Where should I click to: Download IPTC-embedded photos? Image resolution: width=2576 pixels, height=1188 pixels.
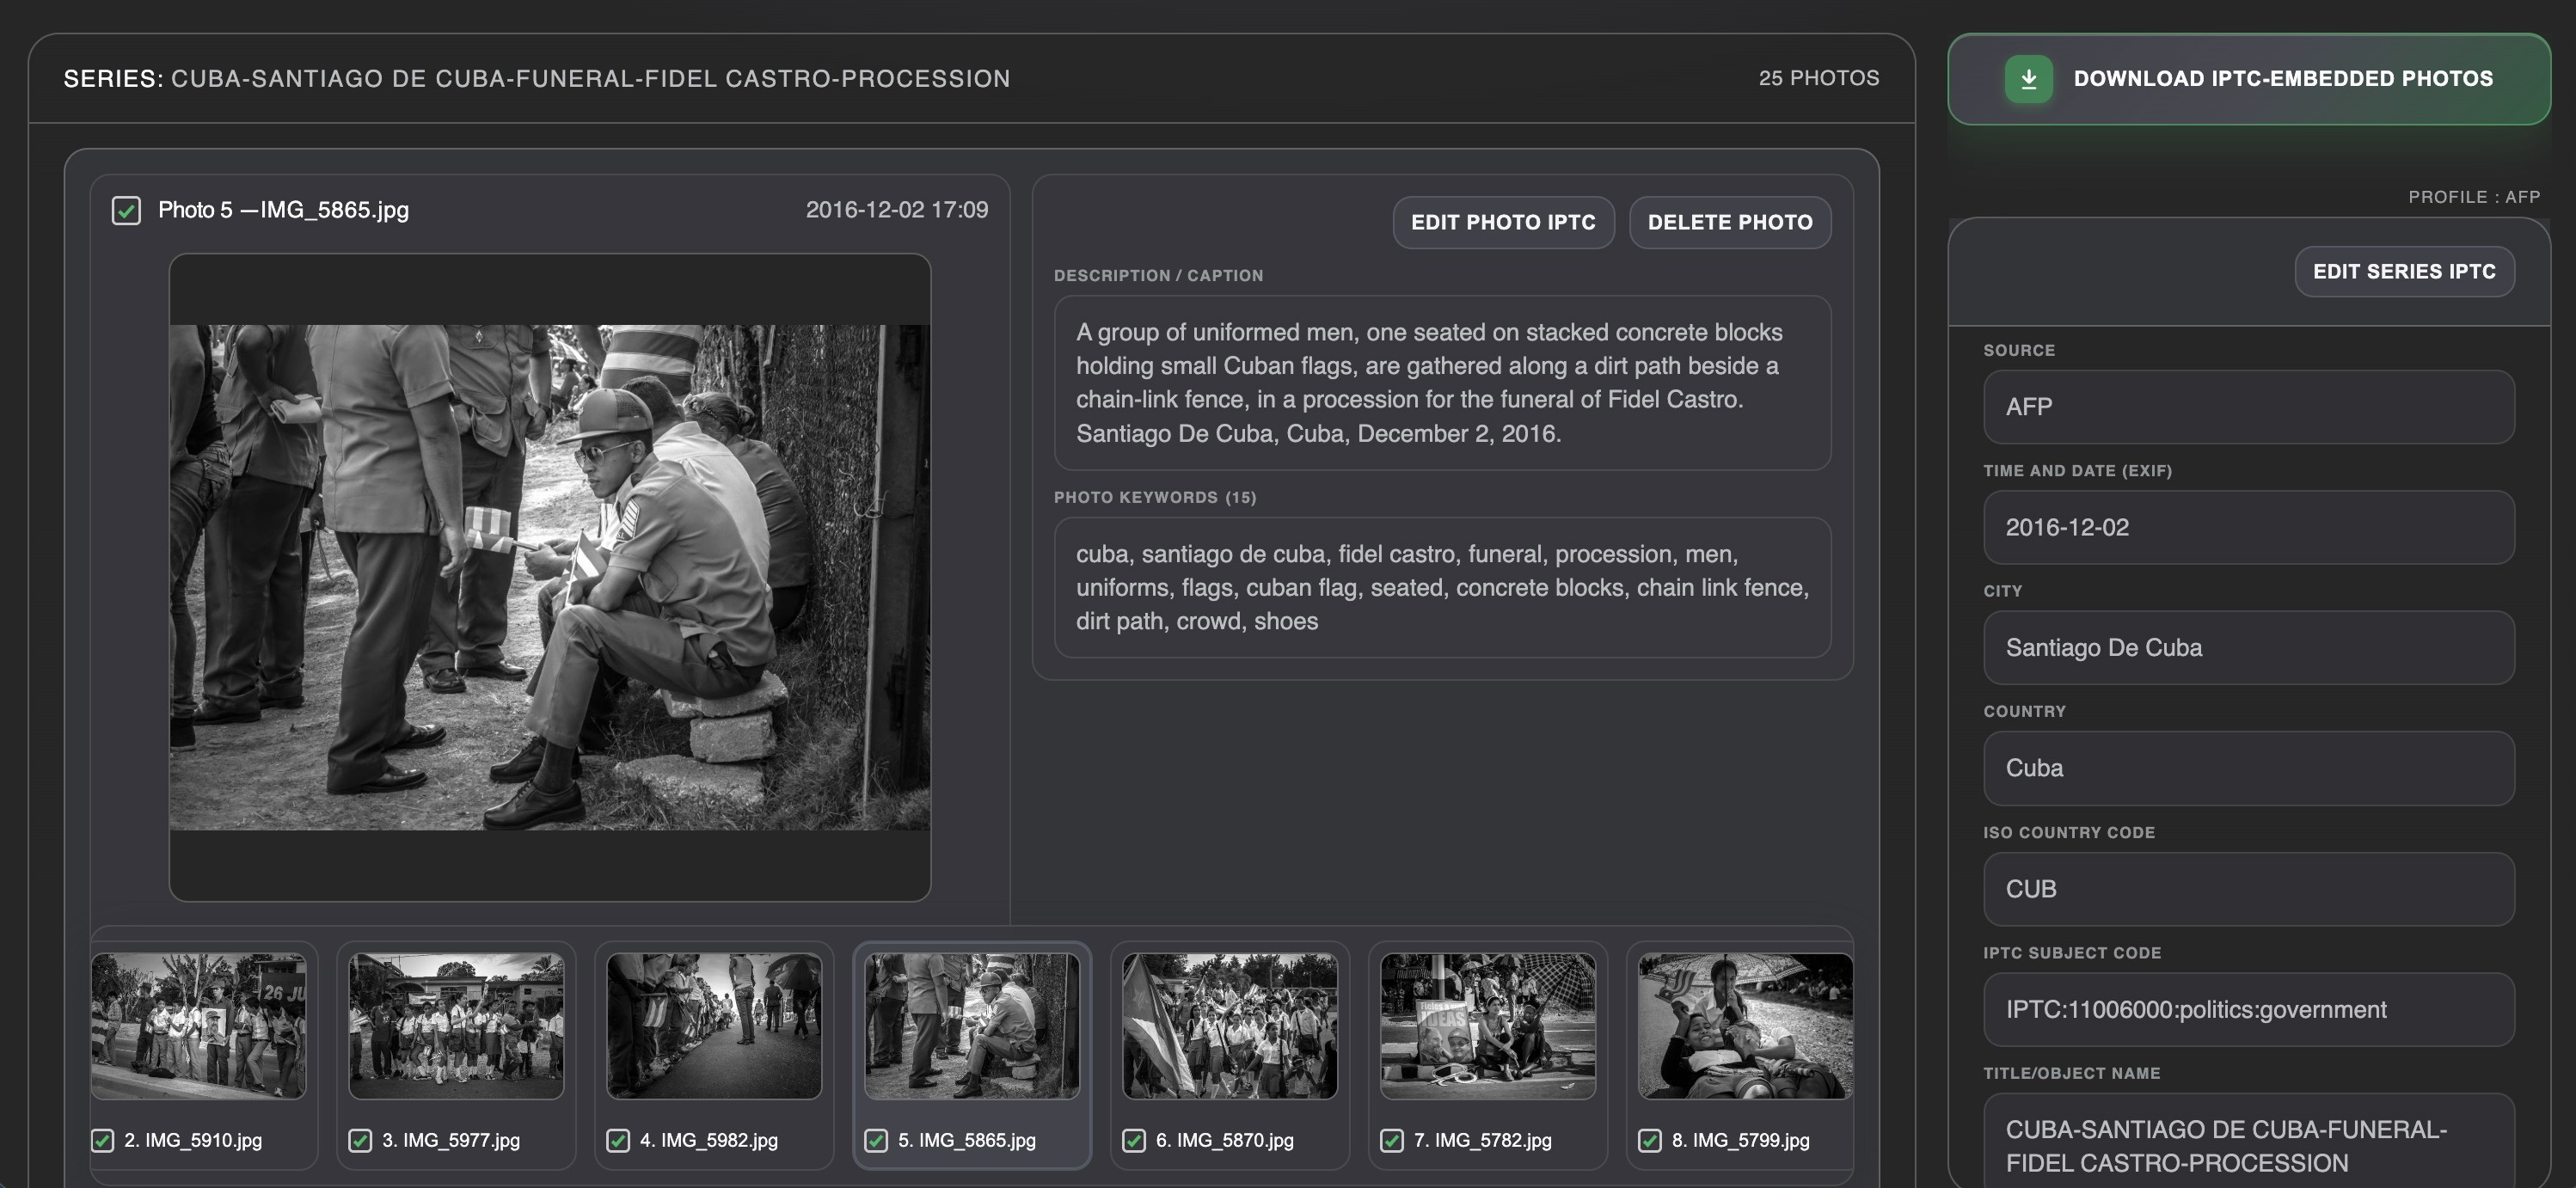click(x=2282, y=79)
